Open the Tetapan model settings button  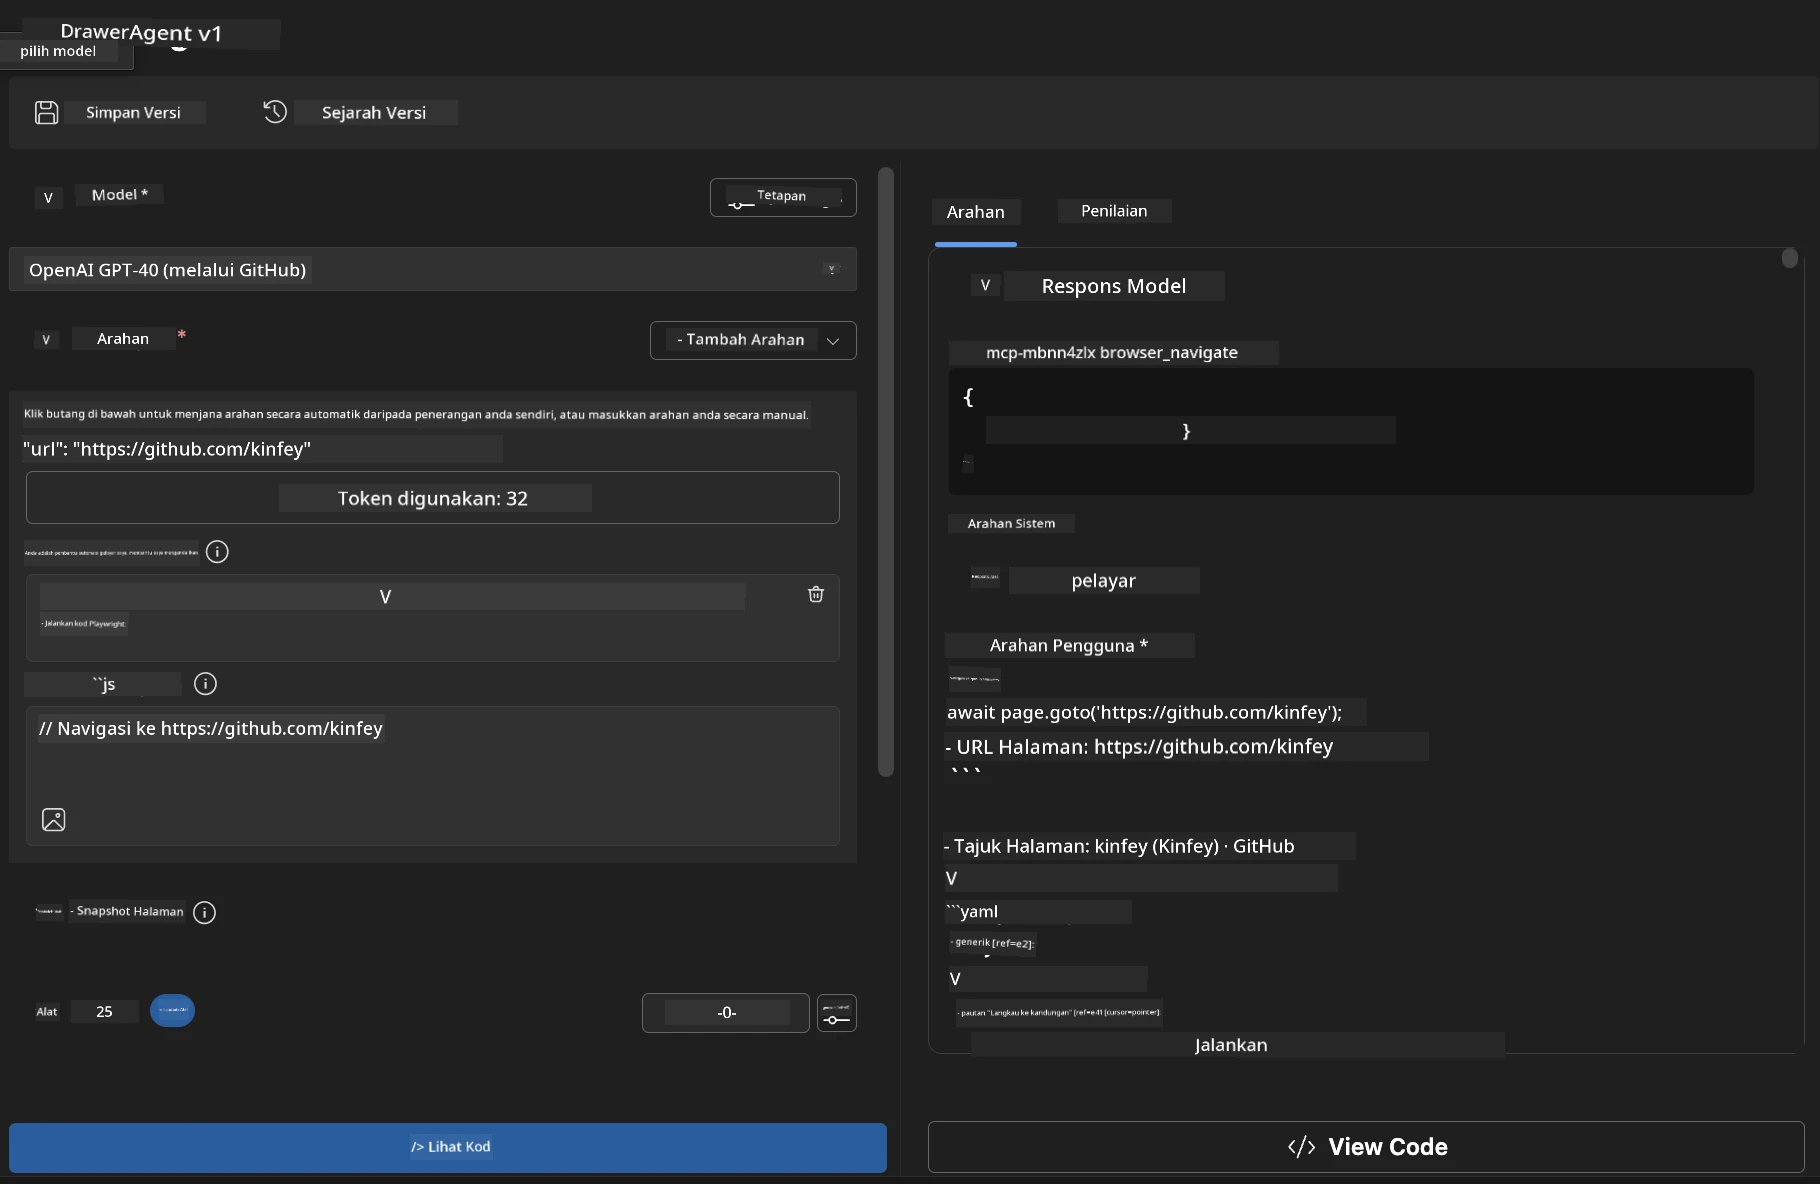[783, 197]
